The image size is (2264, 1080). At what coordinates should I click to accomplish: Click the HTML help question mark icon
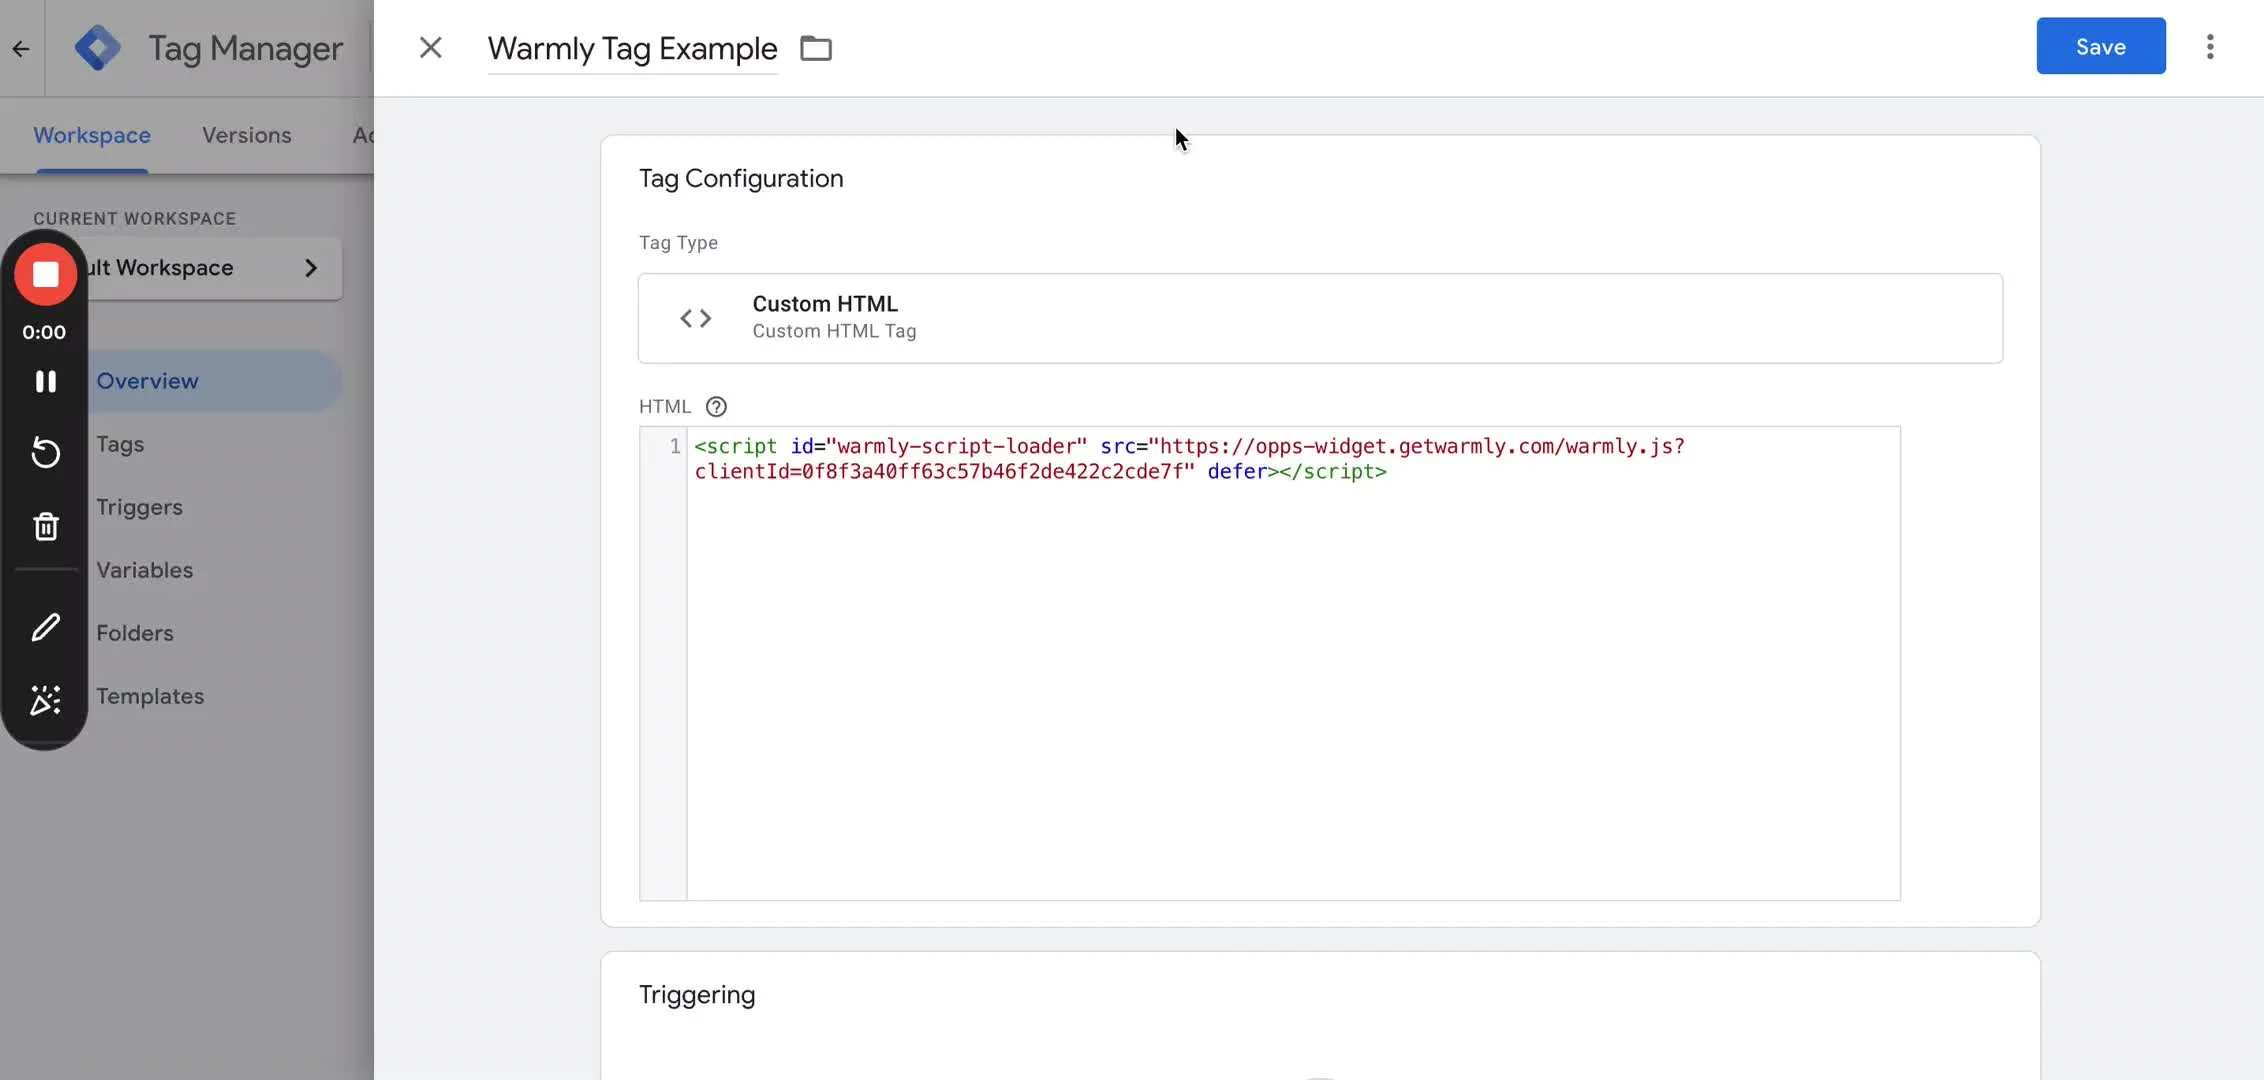(x=716, y=406)
